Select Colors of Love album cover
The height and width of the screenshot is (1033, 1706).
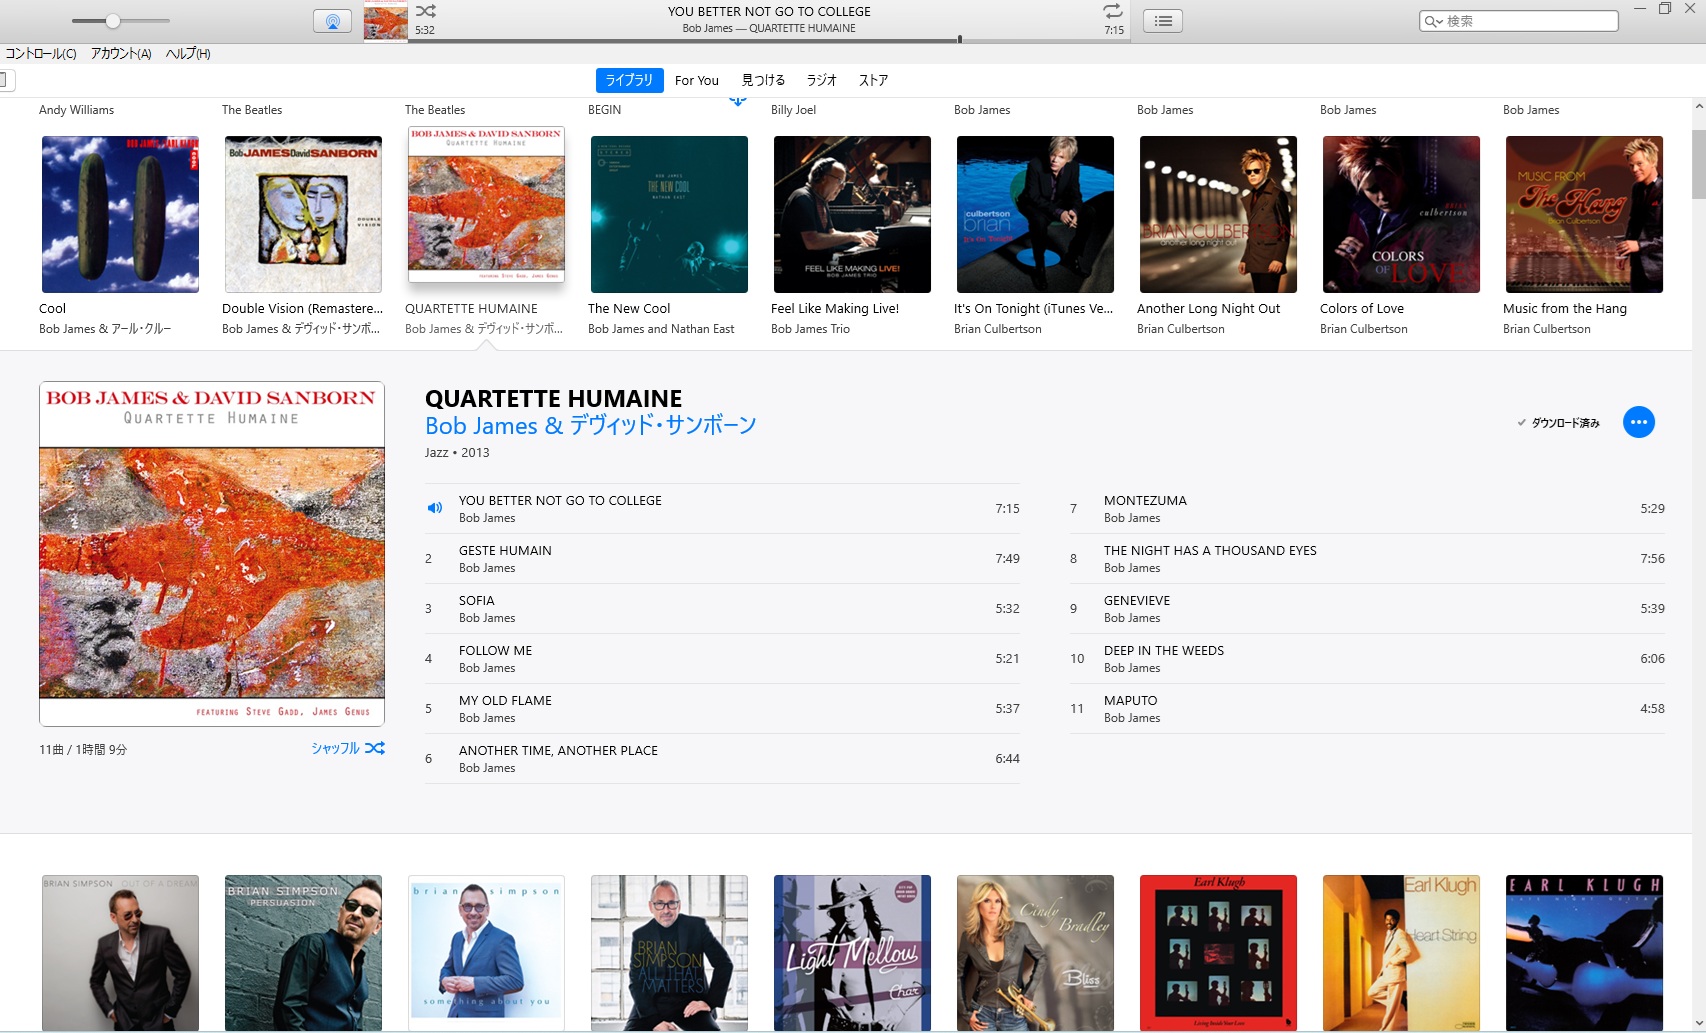[x=1401, y=214]
